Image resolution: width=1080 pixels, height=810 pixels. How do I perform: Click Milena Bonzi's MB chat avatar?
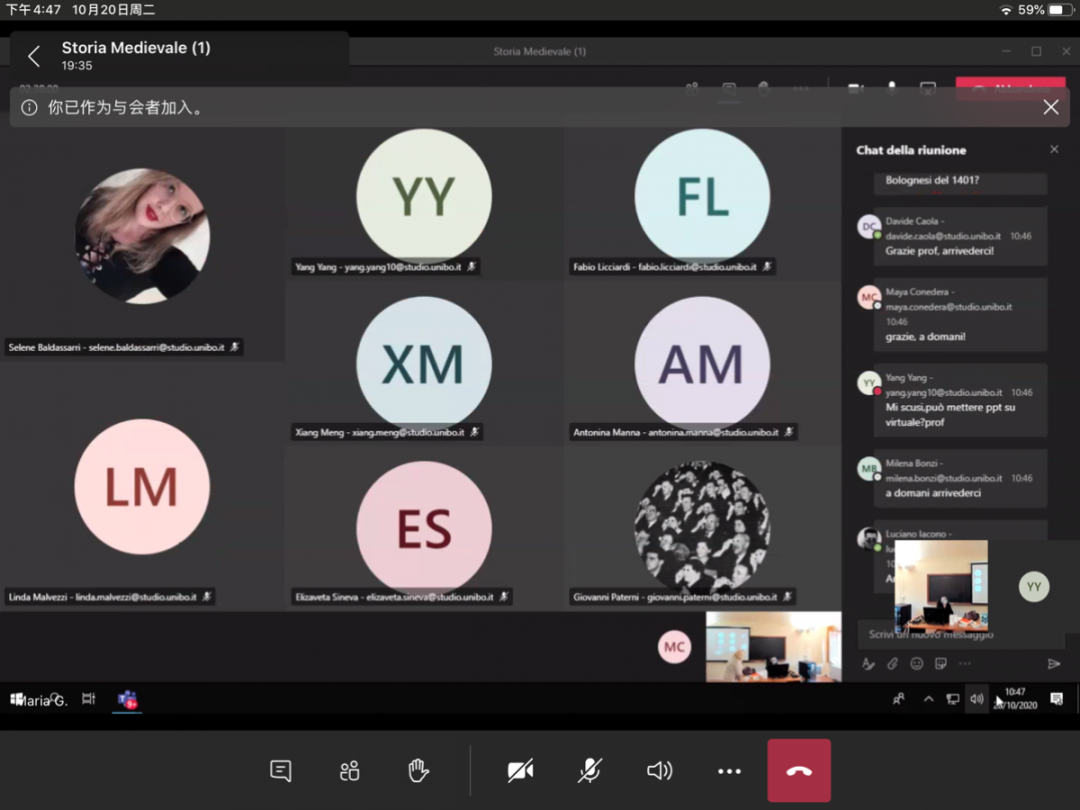869,468
